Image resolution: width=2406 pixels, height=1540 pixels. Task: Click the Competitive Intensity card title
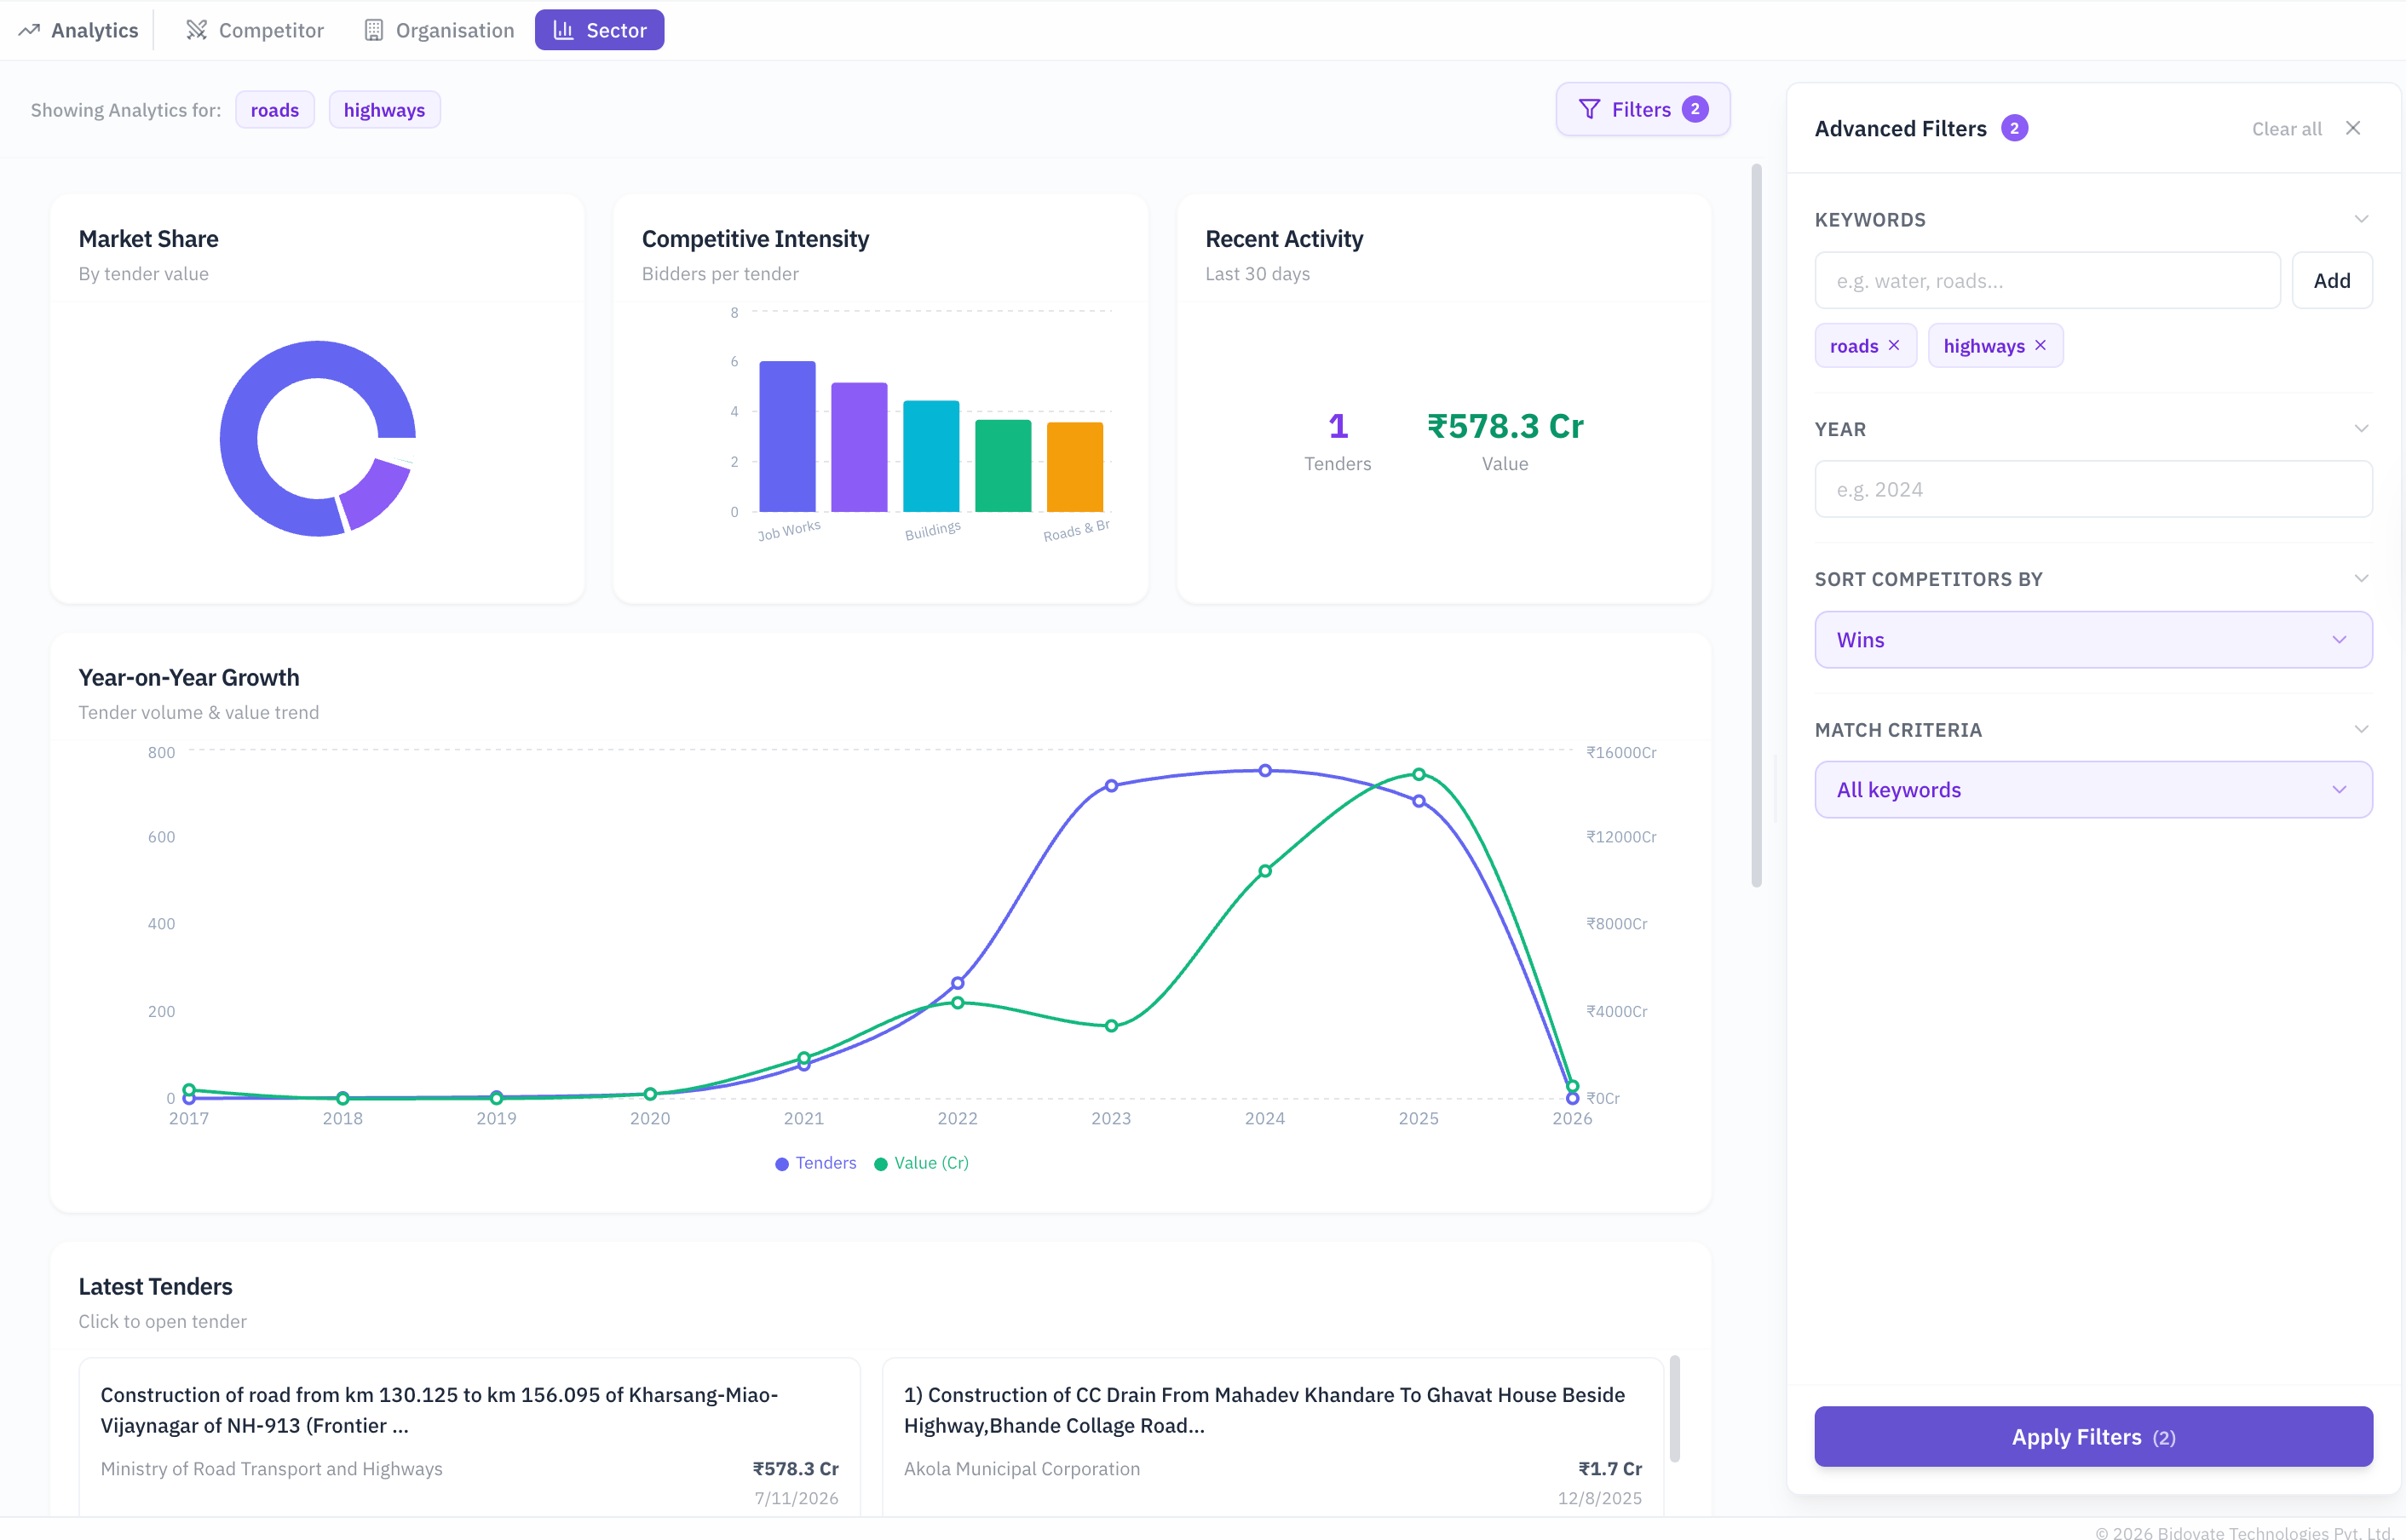(755, 239)
